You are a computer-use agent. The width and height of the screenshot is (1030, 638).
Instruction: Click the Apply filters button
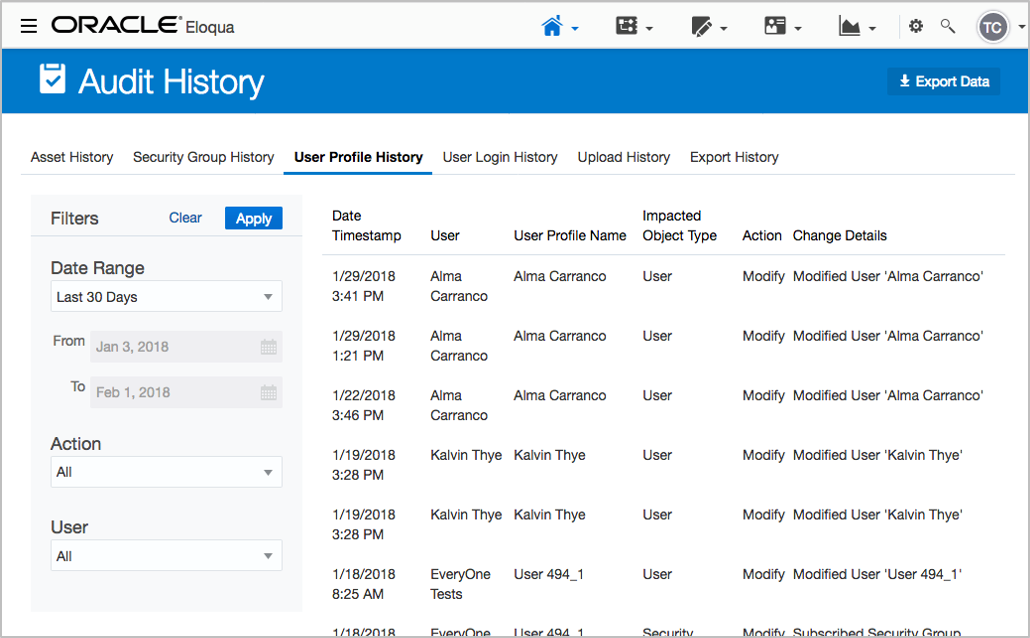point(254,218)
